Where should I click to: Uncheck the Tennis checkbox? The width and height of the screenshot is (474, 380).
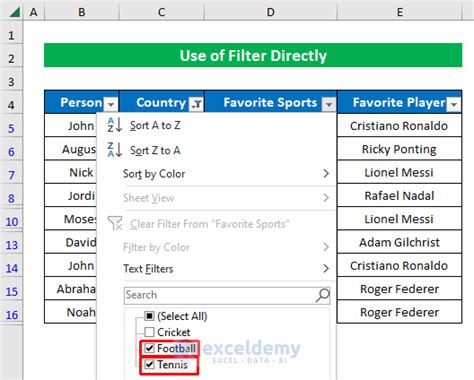click(149, 364)
